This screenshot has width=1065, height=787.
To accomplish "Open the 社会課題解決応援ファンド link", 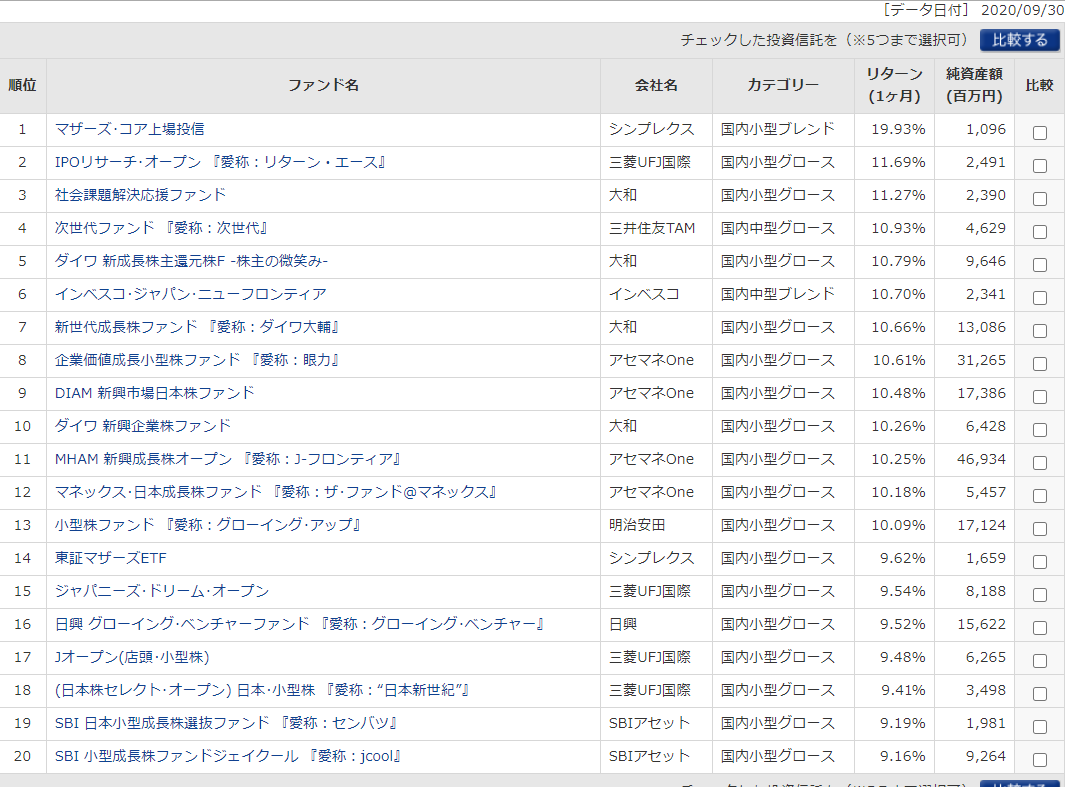I will pyautogui.click(x=140, y=195).
